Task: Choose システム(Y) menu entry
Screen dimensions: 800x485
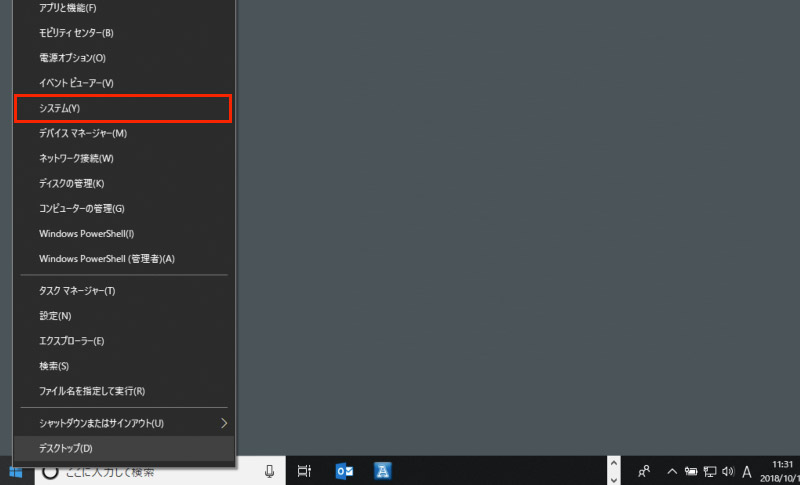Action: (x=124, y=108)
